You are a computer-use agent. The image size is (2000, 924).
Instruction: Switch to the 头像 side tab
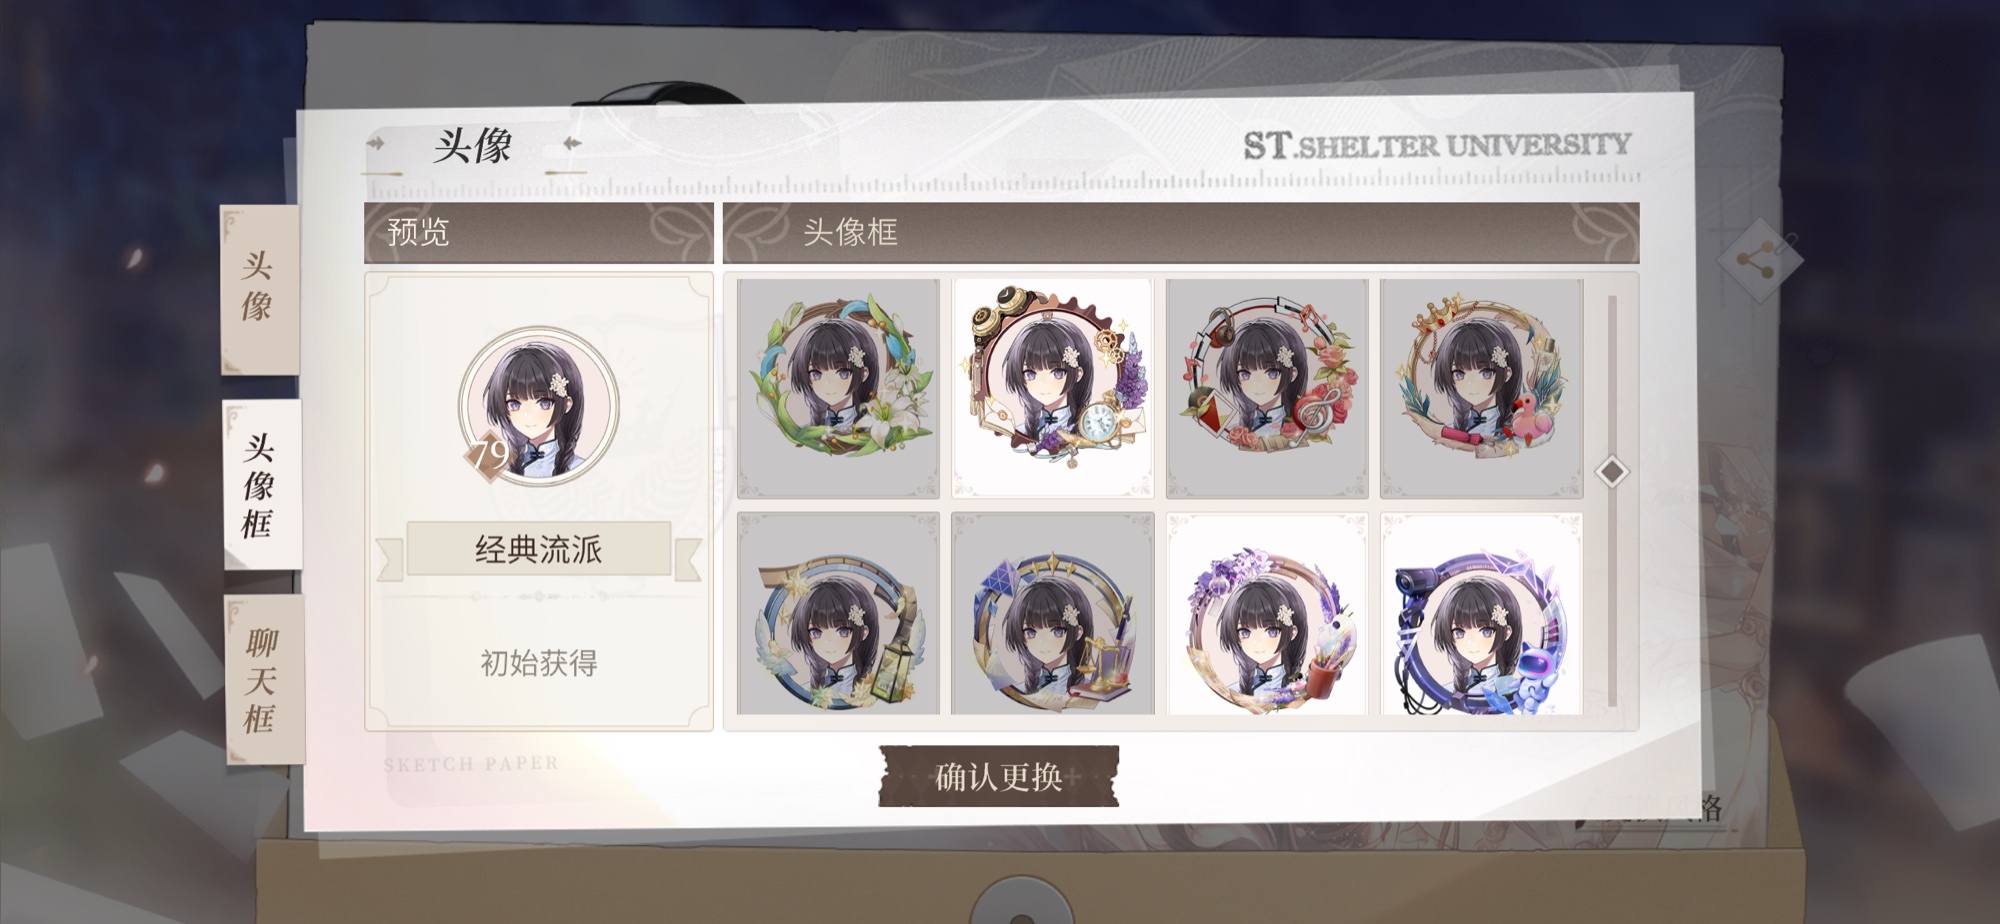coord(259,288)
